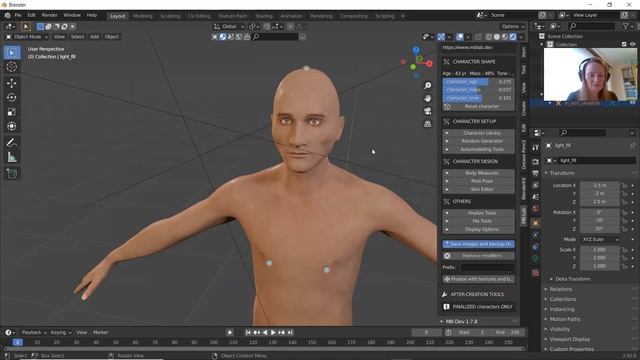Click the zoom view magnifier icon
The width and height of the screenshot is (640, 360).
pos(427,86)
